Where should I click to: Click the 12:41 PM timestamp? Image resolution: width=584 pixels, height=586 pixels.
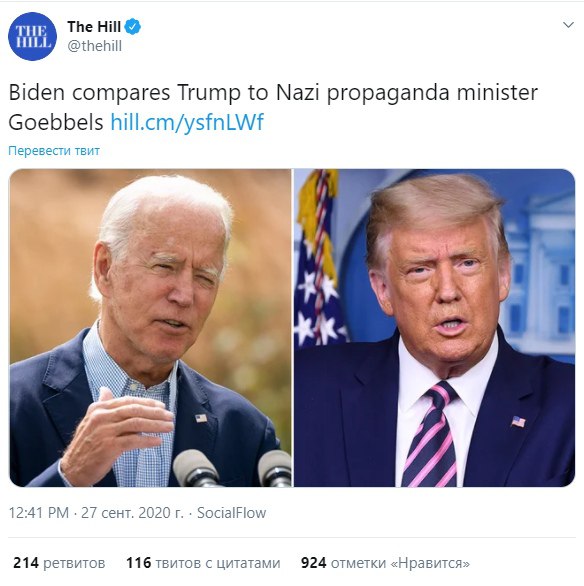point(39,513)
